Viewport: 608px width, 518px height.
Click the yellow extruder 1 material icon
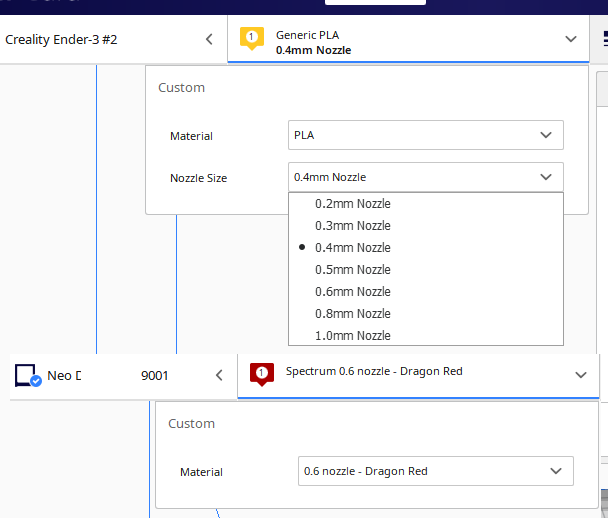click(x=252, y=38)
